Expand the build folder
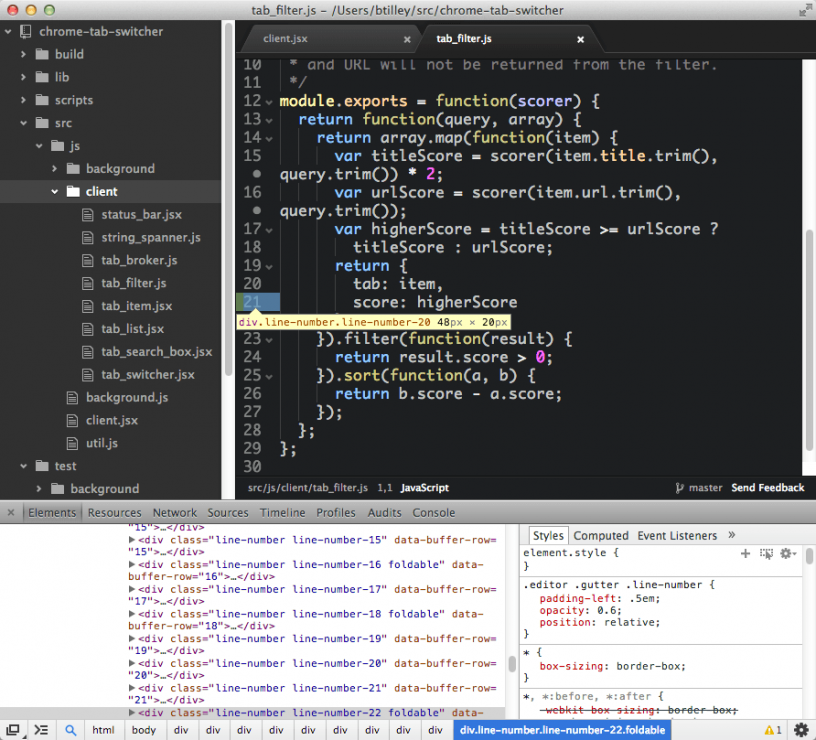Image resolution: width=816 pixels, height=740 pixels. (22, 54)
